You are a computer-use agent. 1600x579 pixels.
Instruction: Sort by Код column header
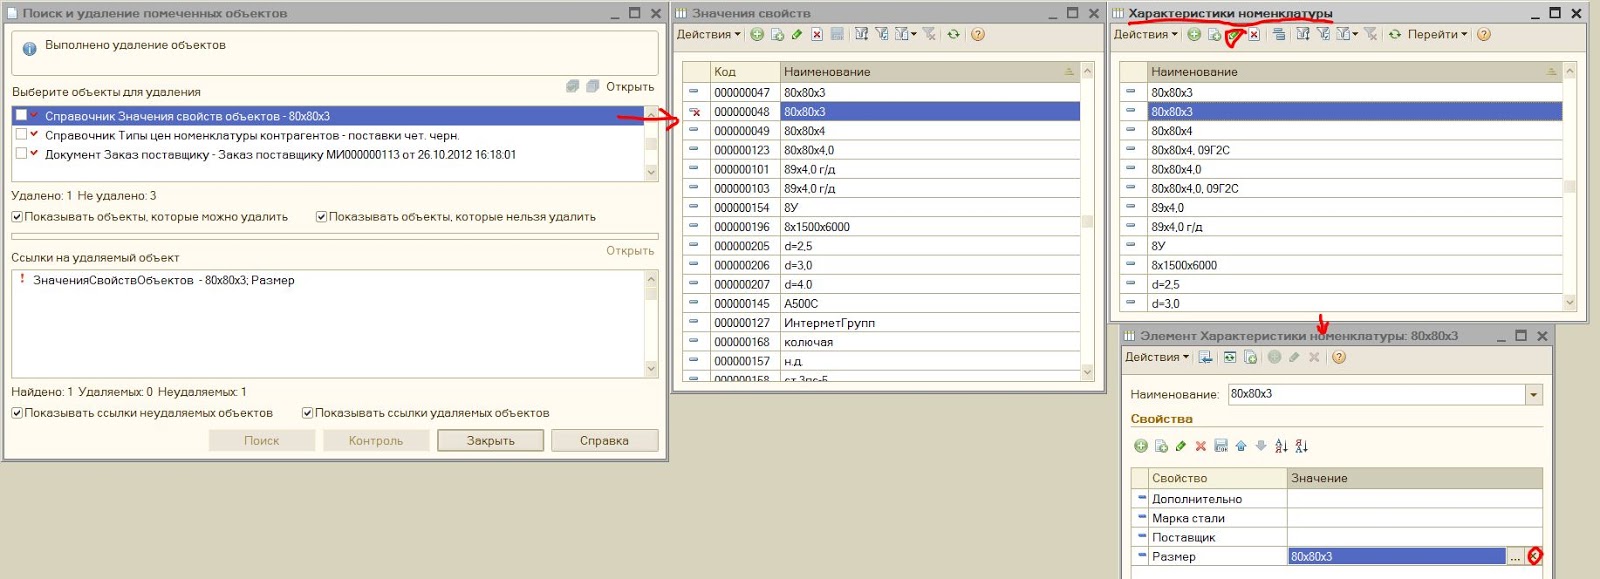[x=744, y=72]
